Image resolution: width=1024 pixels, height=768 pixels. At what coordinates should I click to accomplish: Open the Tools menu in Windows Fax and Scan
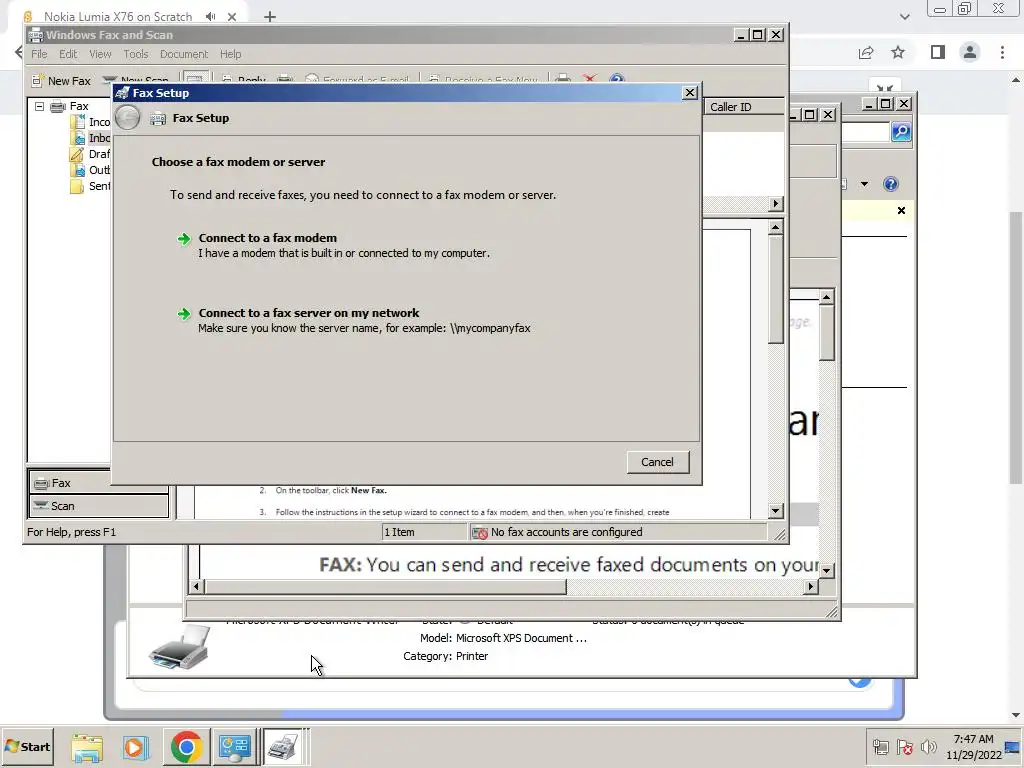pyautogui.click(x=136, y=54)
